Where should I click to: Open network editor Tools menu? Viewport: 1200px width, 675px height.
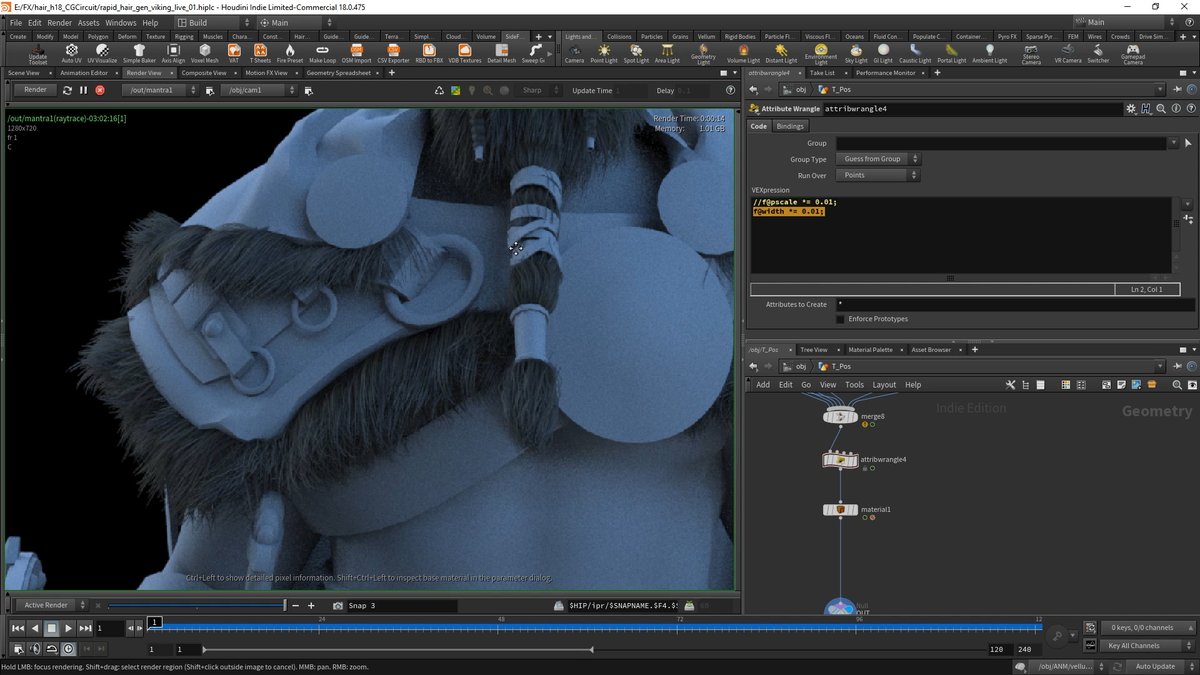[854, 384]
